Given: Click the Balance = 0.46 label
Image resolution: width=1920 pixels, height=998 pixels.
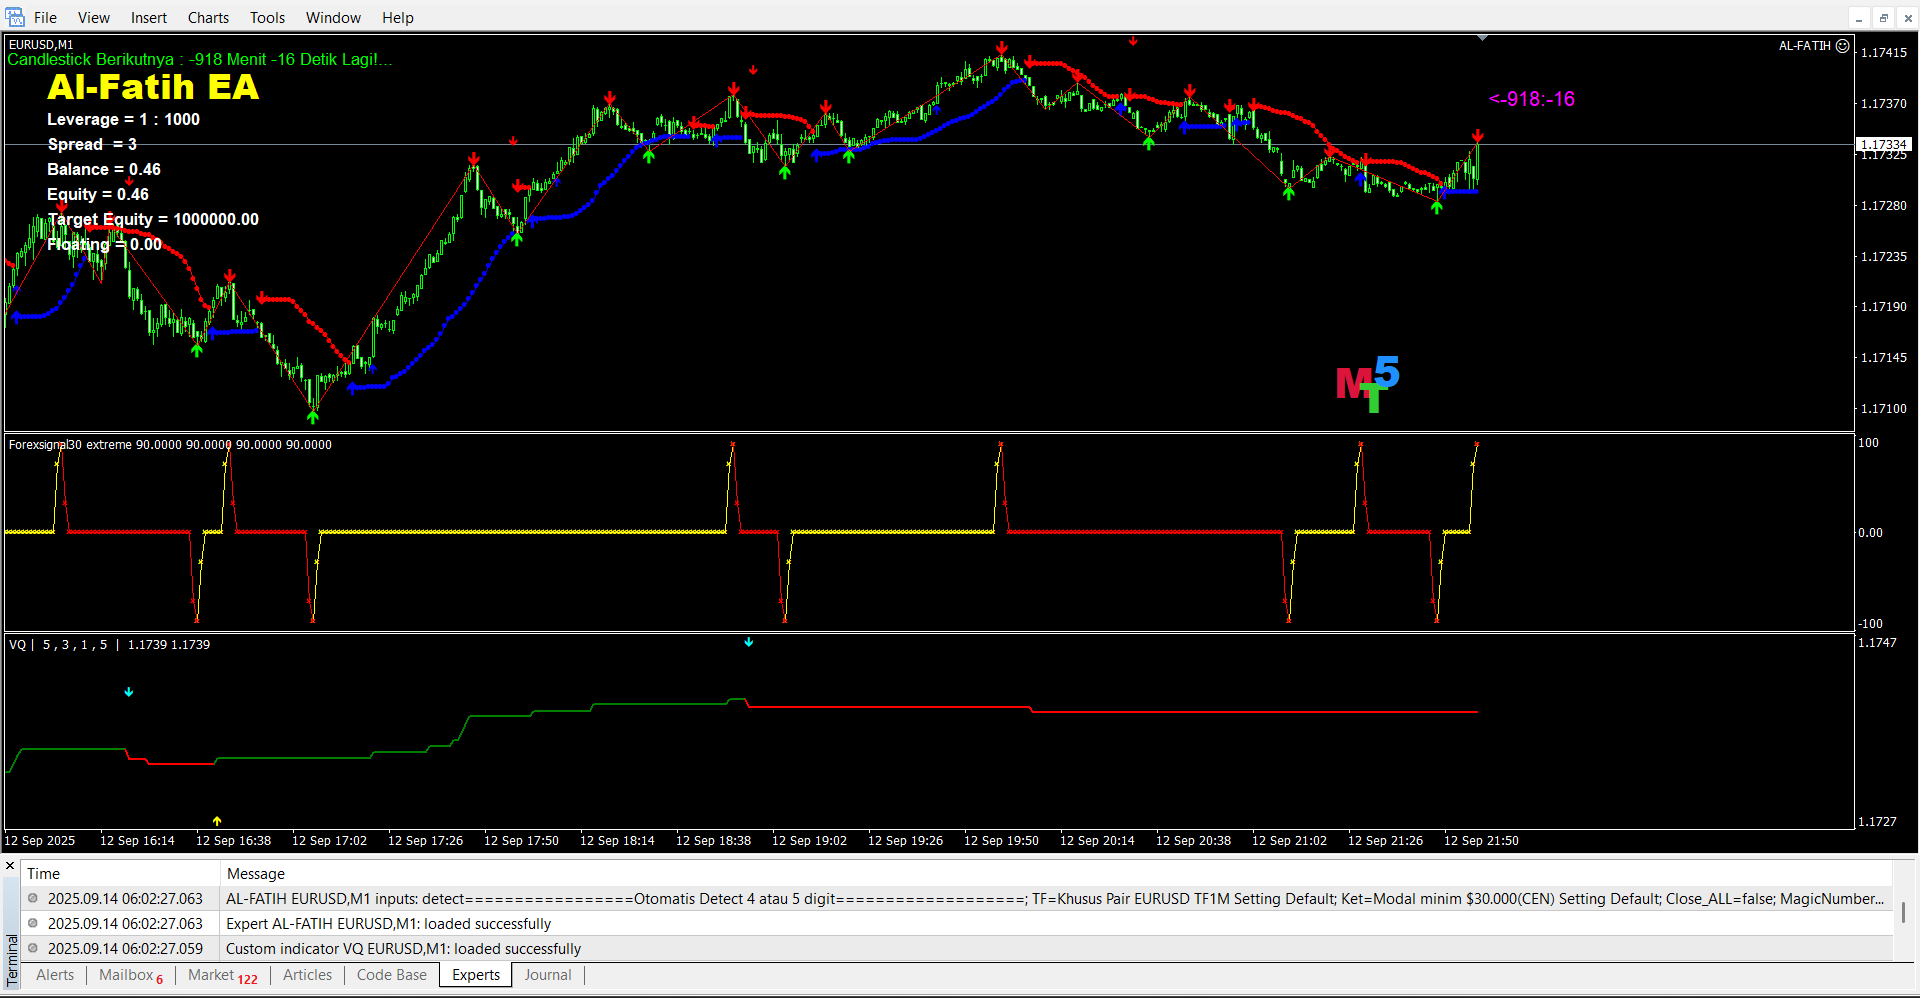Looking at the screenshot, I should click(104, 169).
